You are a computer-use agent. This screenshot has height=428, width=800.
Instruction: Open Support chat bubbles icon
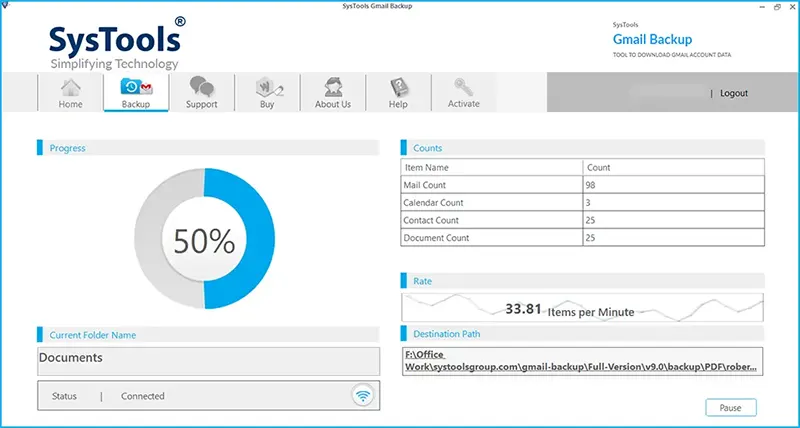[202, 87]
